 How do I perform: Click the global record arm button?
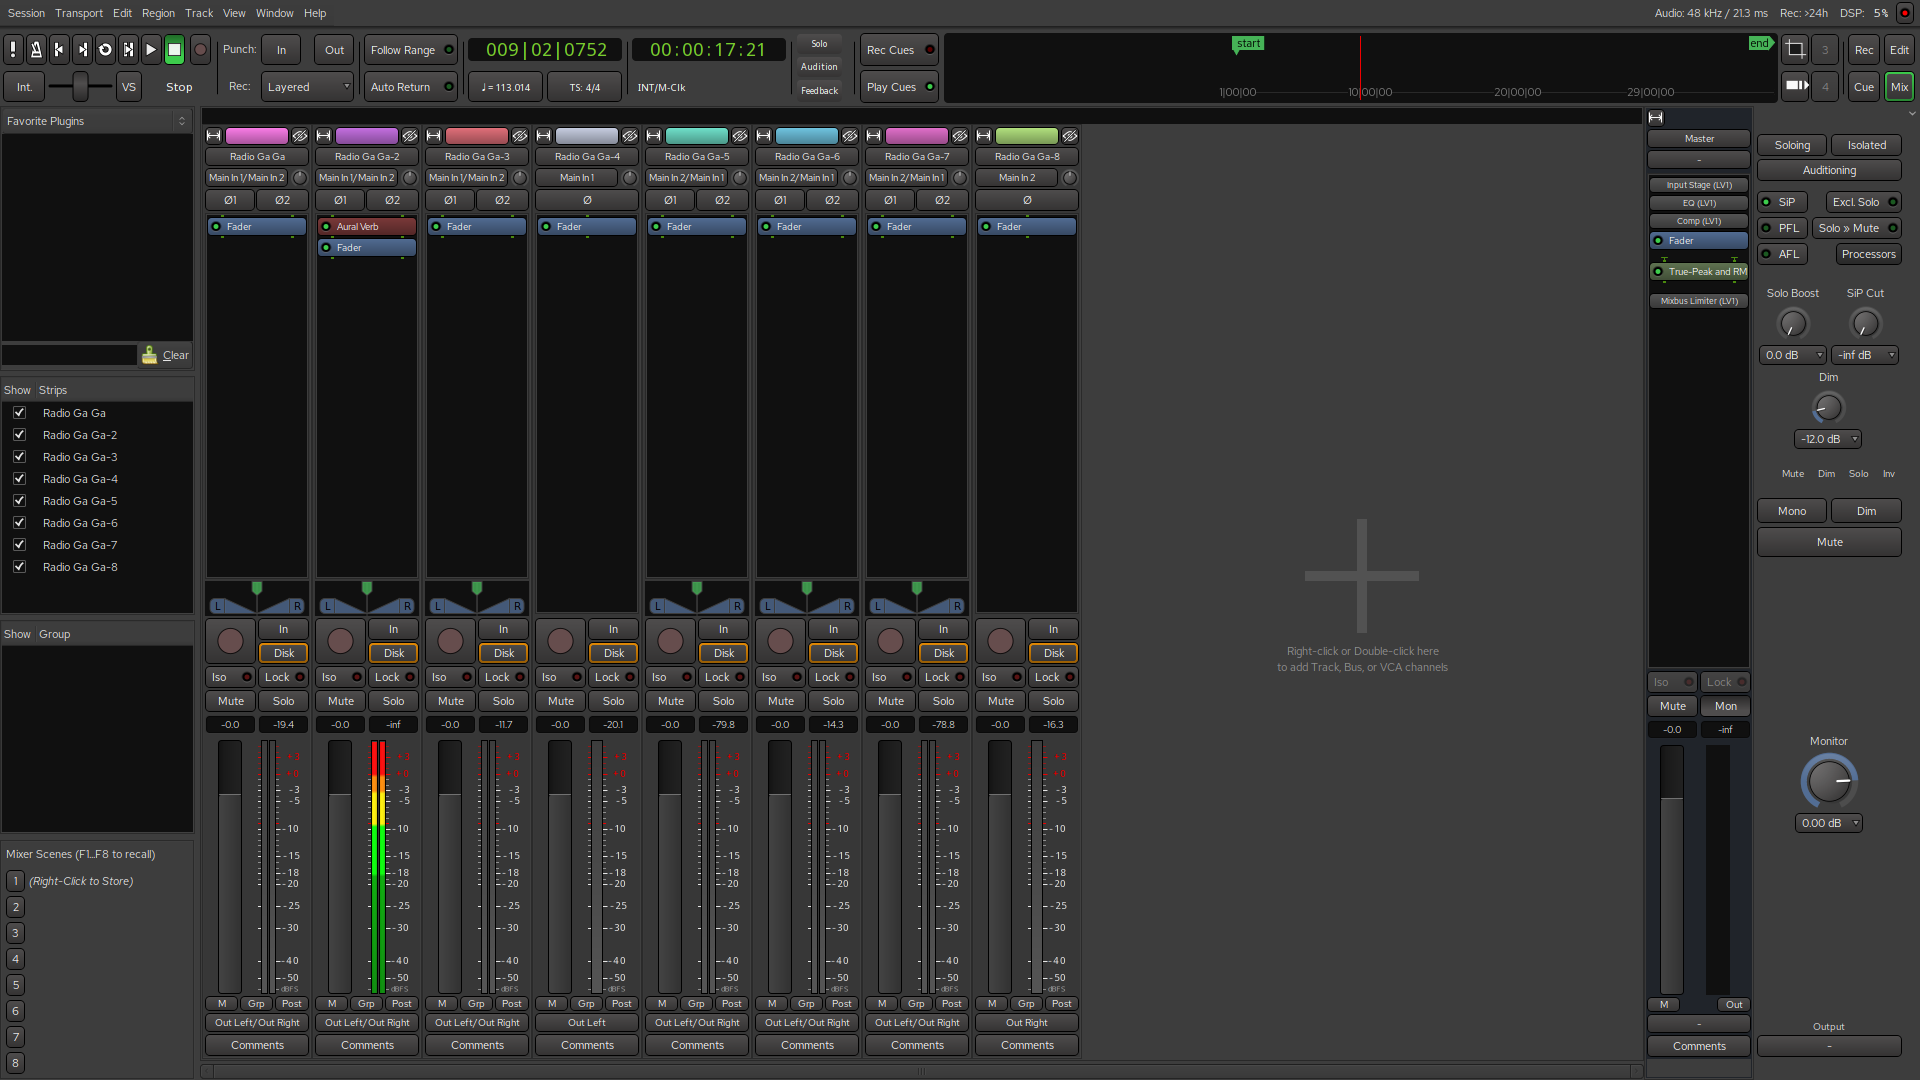200,49
